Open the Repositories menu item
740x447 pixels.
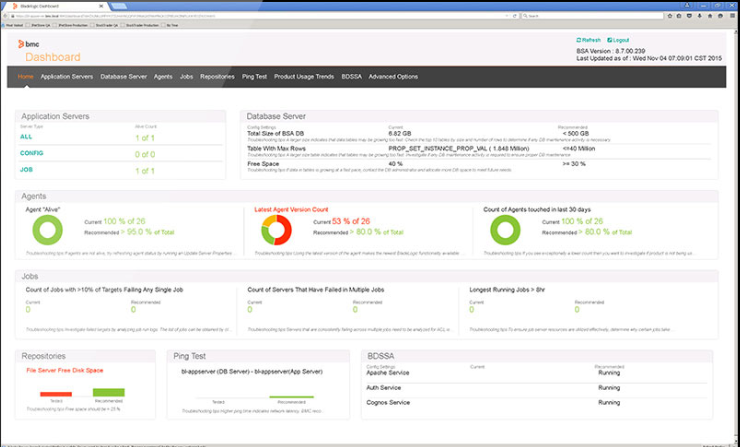(x=217, y=76)
